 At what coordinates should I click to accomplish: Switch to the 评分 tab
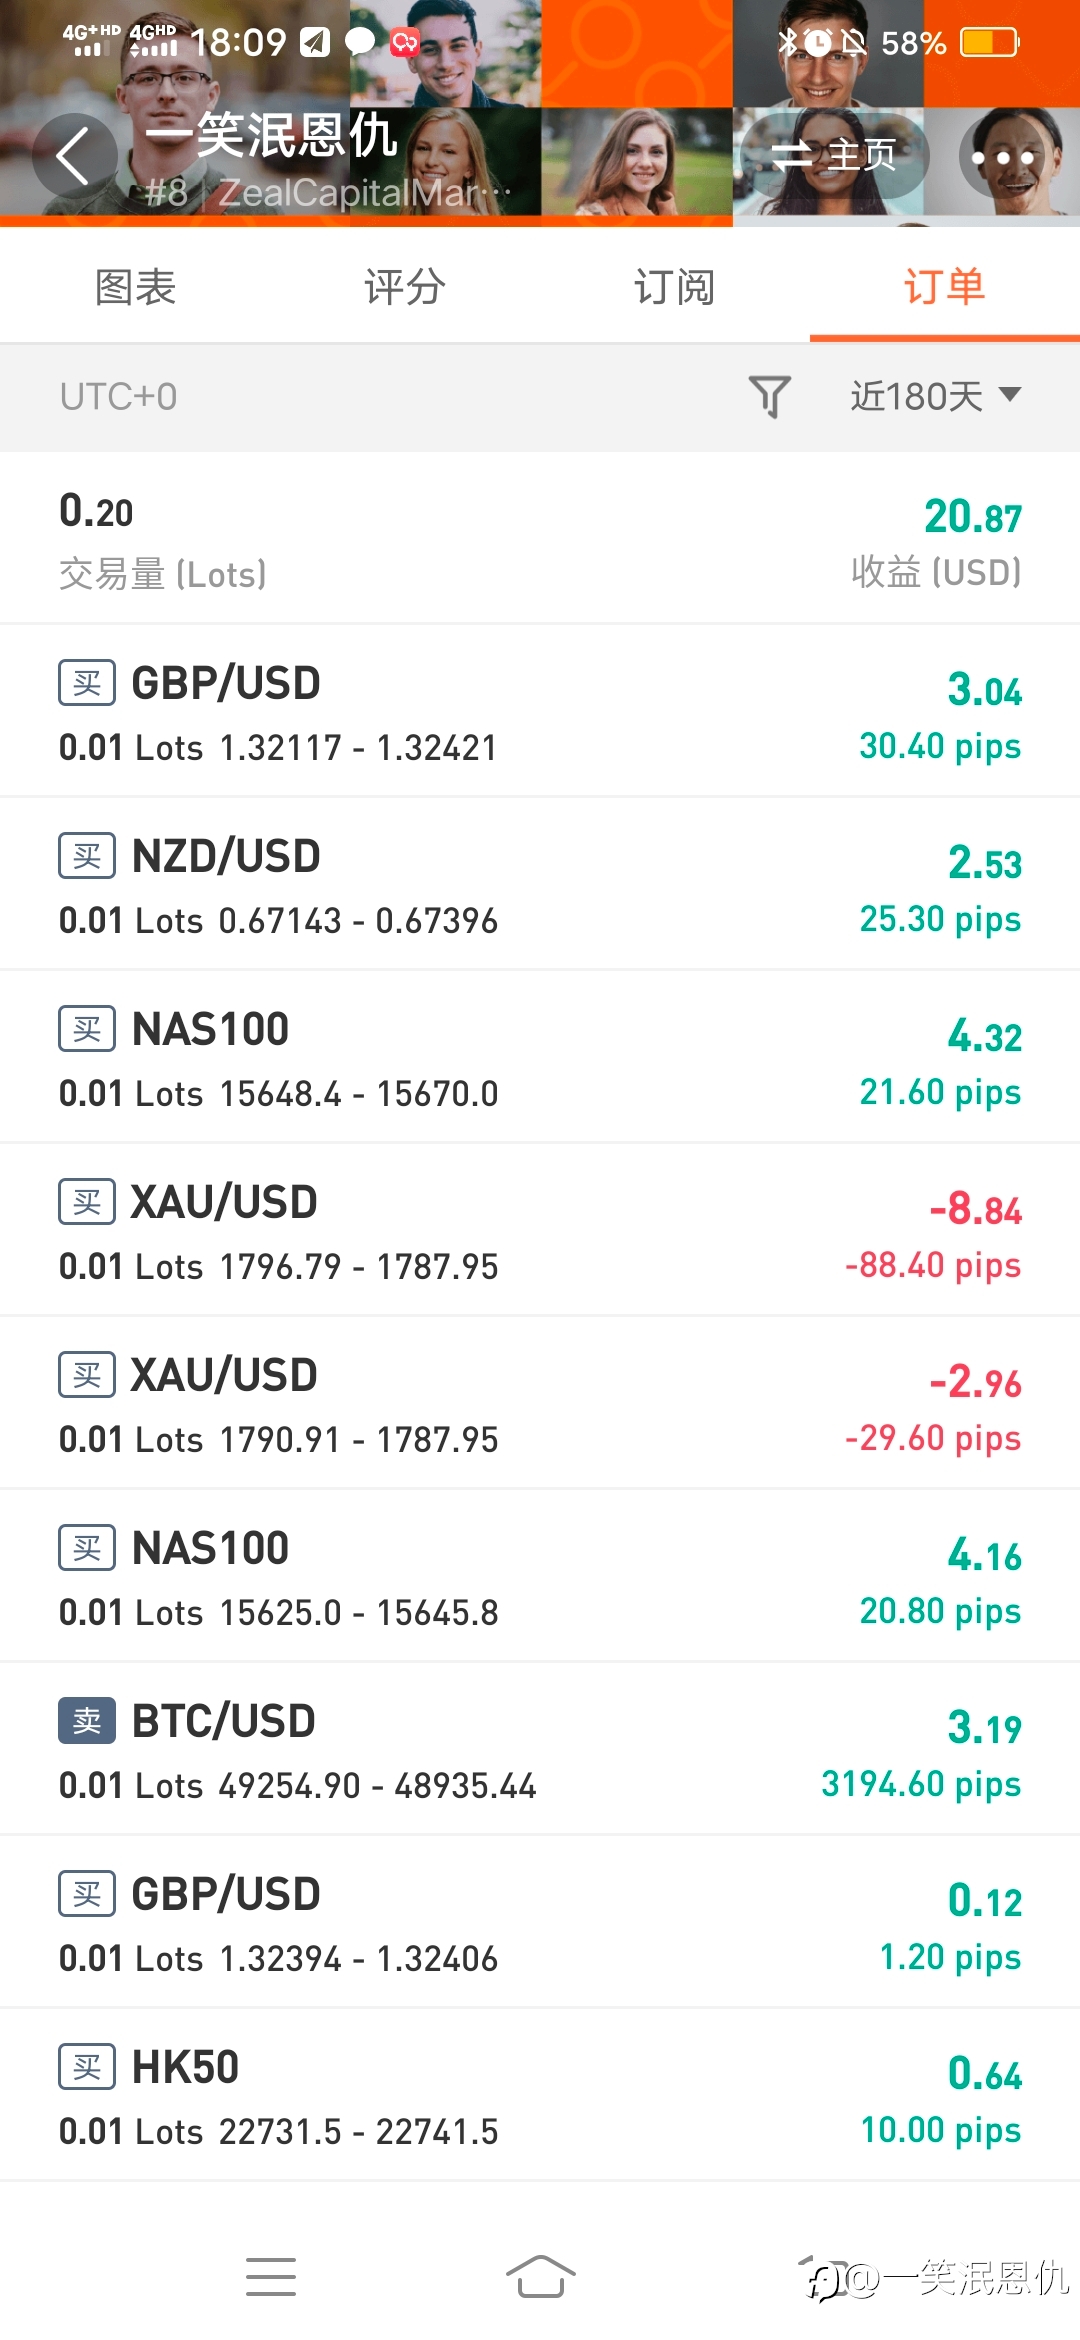[405, 287]
